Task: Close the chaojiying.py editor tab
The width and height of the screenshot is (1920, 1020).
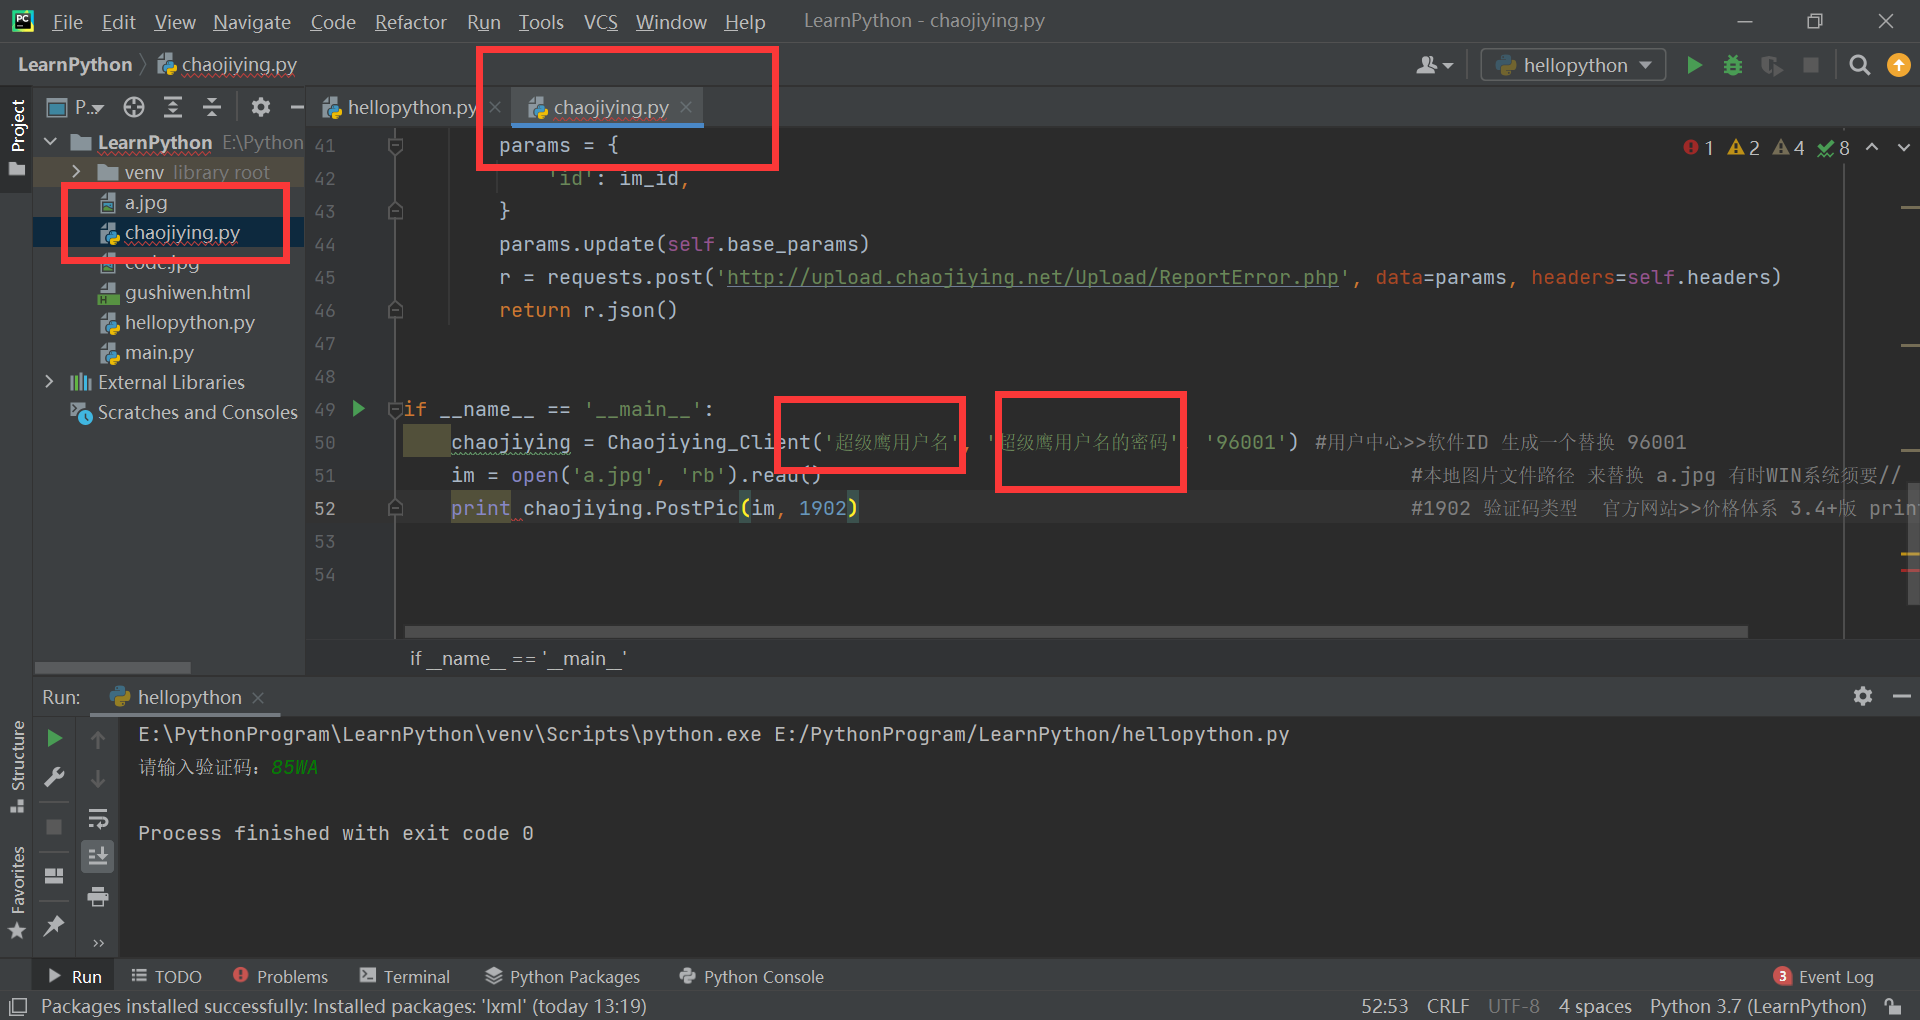Action: click(x=686, y=107)
